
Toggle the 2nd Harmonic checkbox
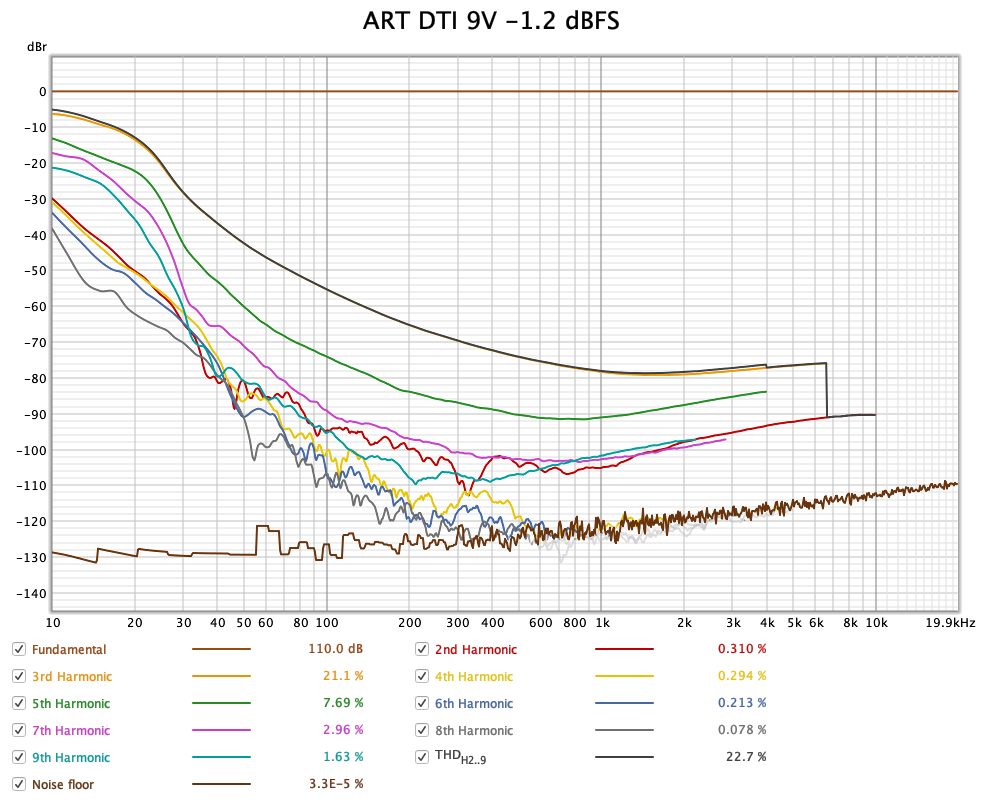[x=422, y=649]
